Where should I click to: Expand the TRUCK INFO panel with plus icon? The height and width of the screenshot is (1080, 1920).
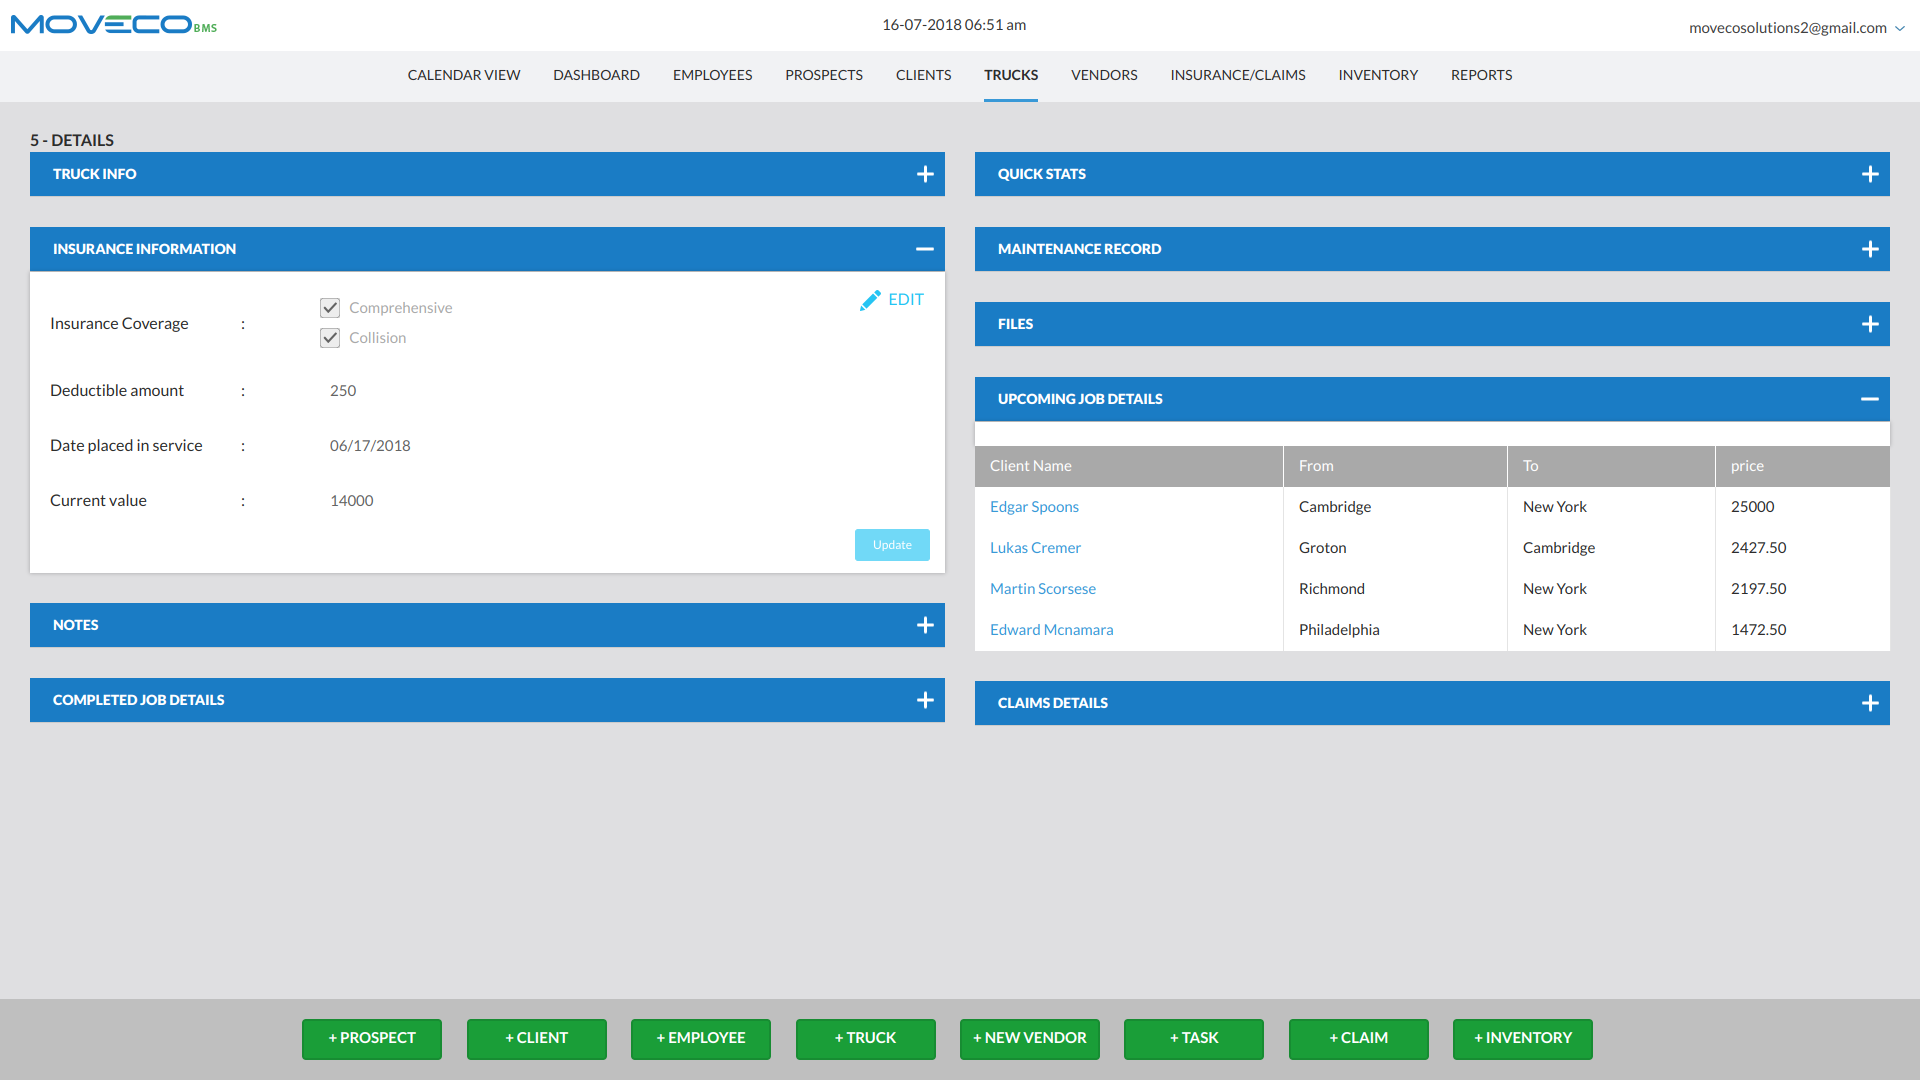924,173
